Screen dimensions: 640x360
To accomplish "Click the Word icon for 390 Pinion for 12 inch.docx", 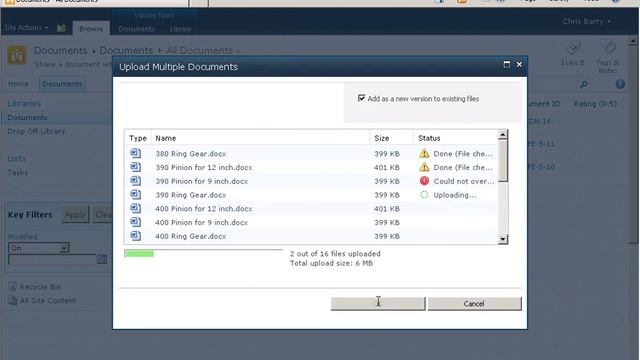I will tap(136, 167).
